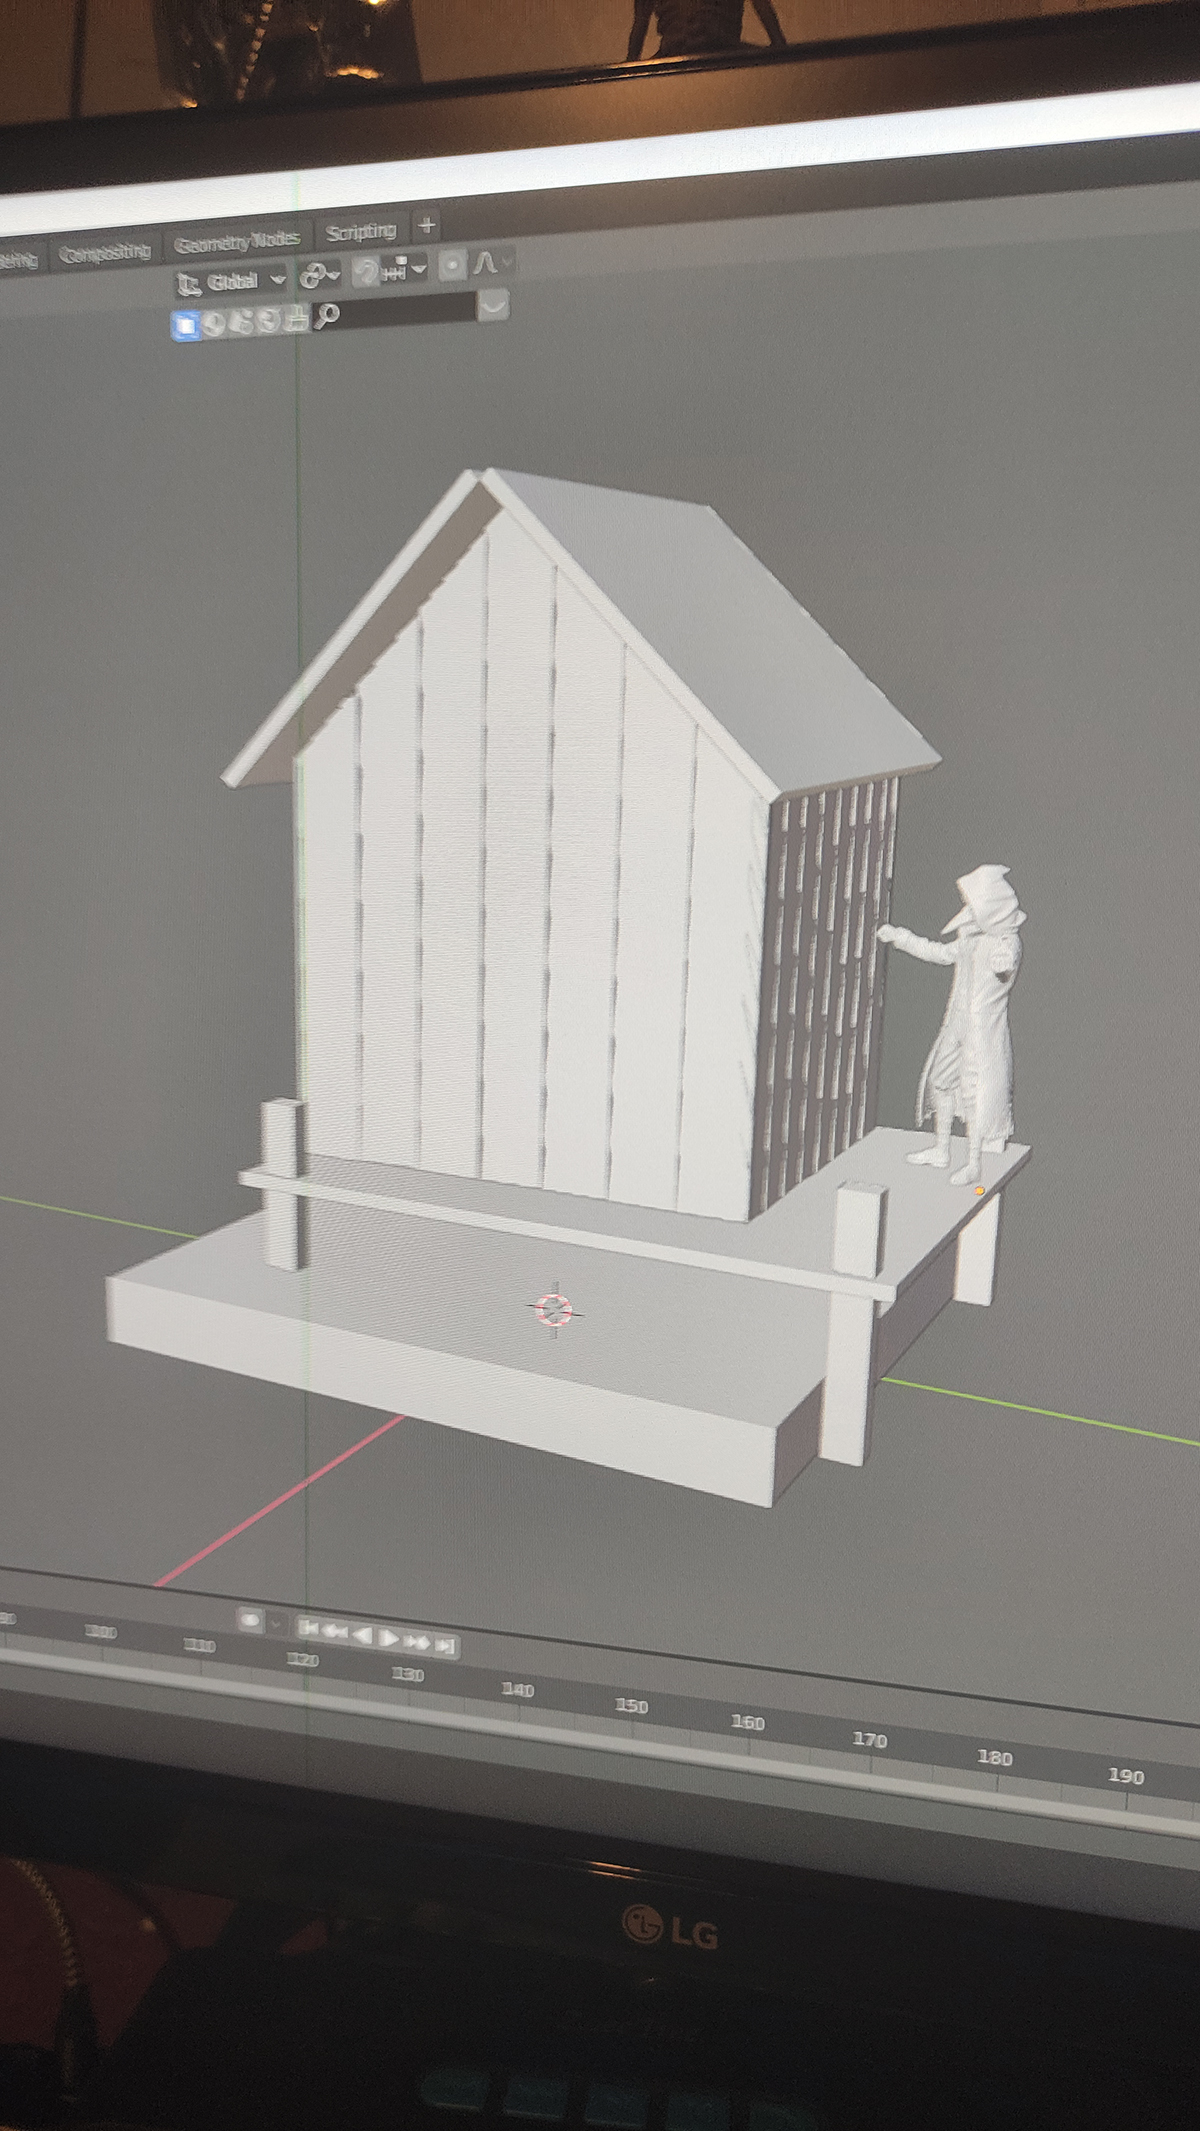Image resolution: width=1200 pixels, height=2131 pixels.
Task: Click the jump to start playback button
Action: 309,1629
